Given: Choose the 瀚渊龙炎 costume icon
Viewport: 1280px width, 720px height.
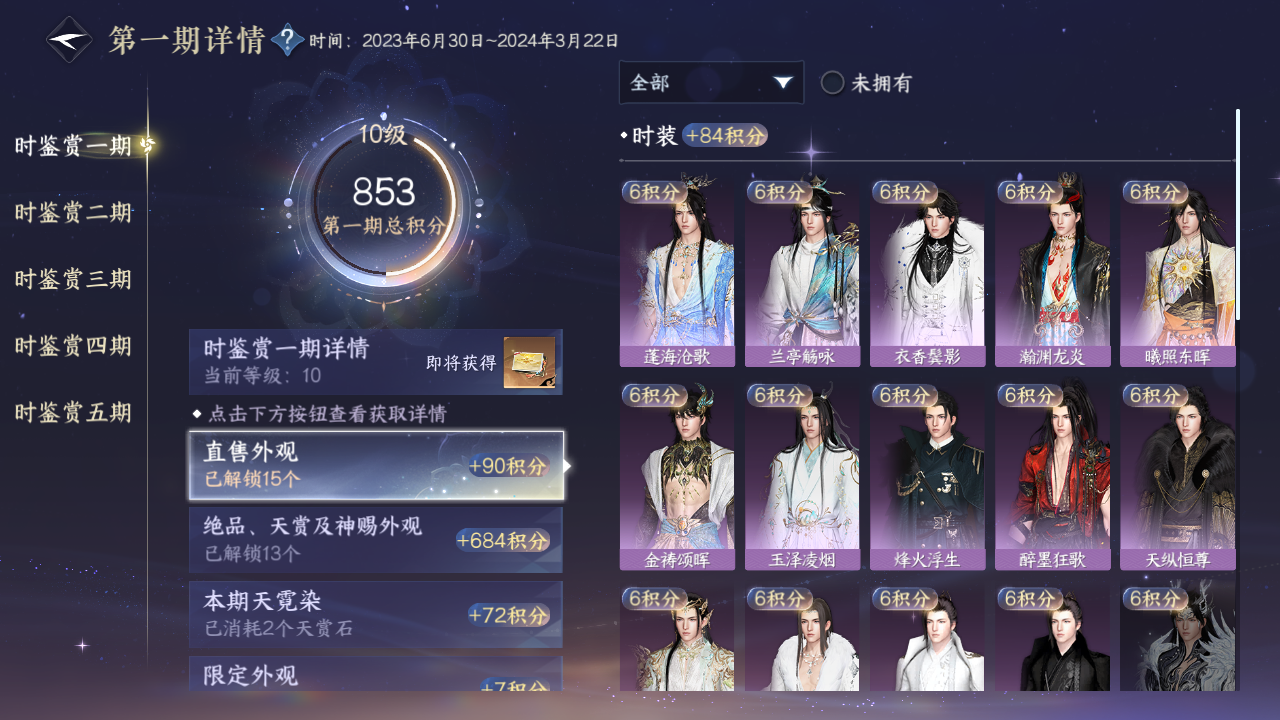Looking at the screenshot, I should tap(1052, 274).
